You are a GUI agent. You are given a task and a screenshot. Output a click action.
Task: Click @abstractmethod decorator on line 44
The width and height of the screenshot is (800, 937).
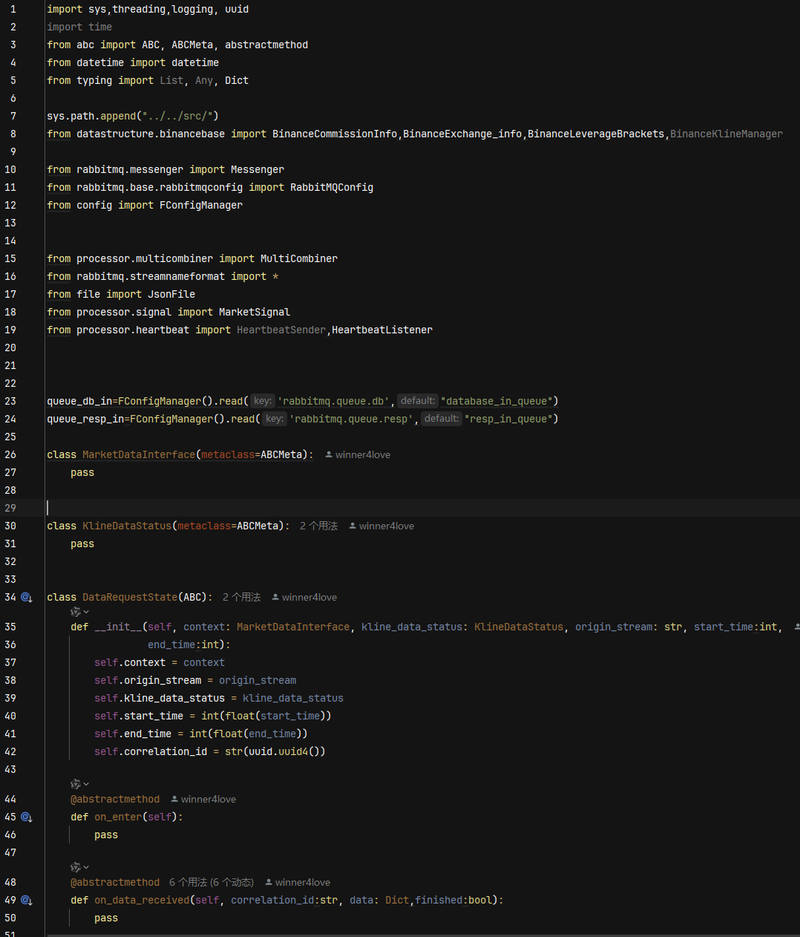115,799
